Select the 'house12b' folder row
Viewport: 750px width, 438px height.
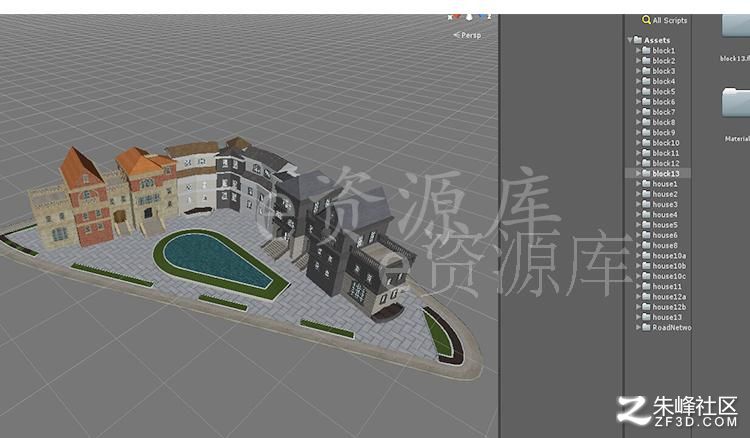658,307
